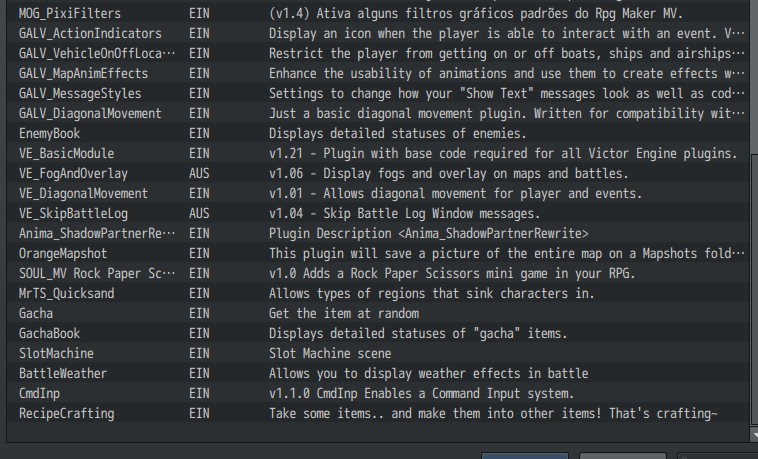Viewport: 758px width, 459px height.
Task: Select the VE_DiagonalMovement plugin row
Action: (378, 193)
